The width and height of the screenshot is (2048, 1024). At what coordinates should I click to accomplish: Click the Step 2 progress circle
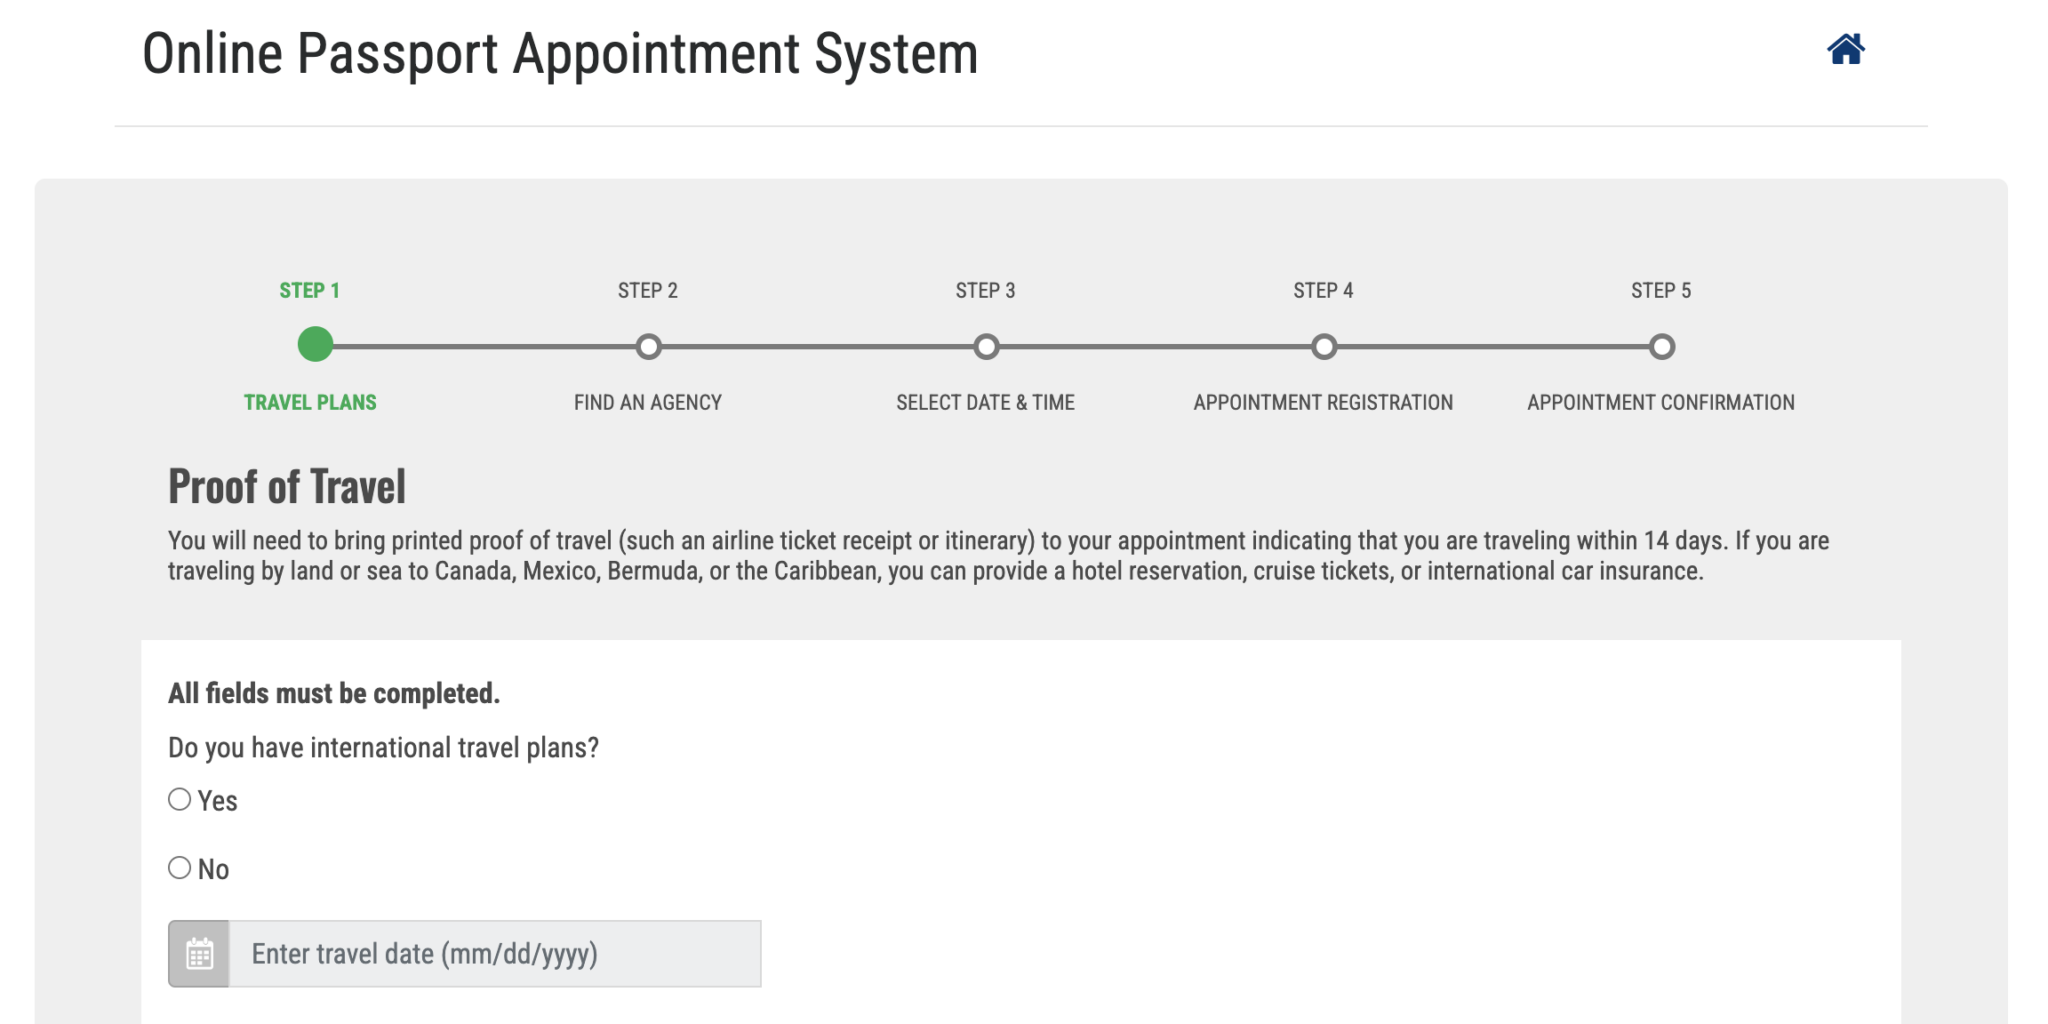point(649,347)
